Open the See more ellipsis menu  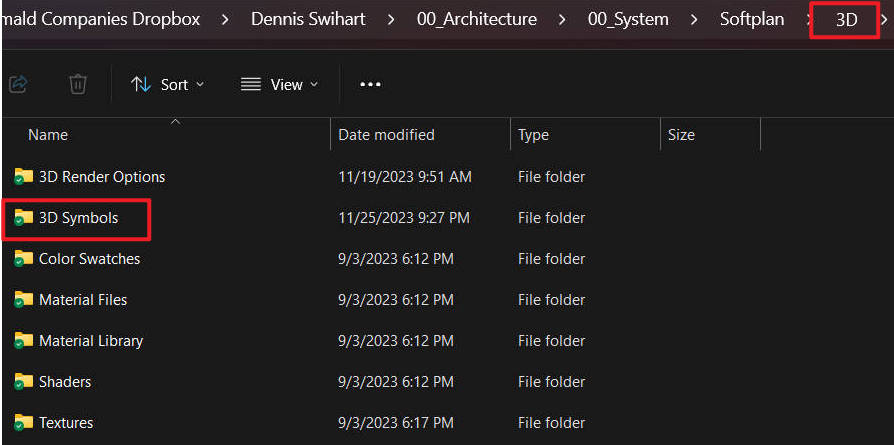pyautogui.click(x=370, y=85)
